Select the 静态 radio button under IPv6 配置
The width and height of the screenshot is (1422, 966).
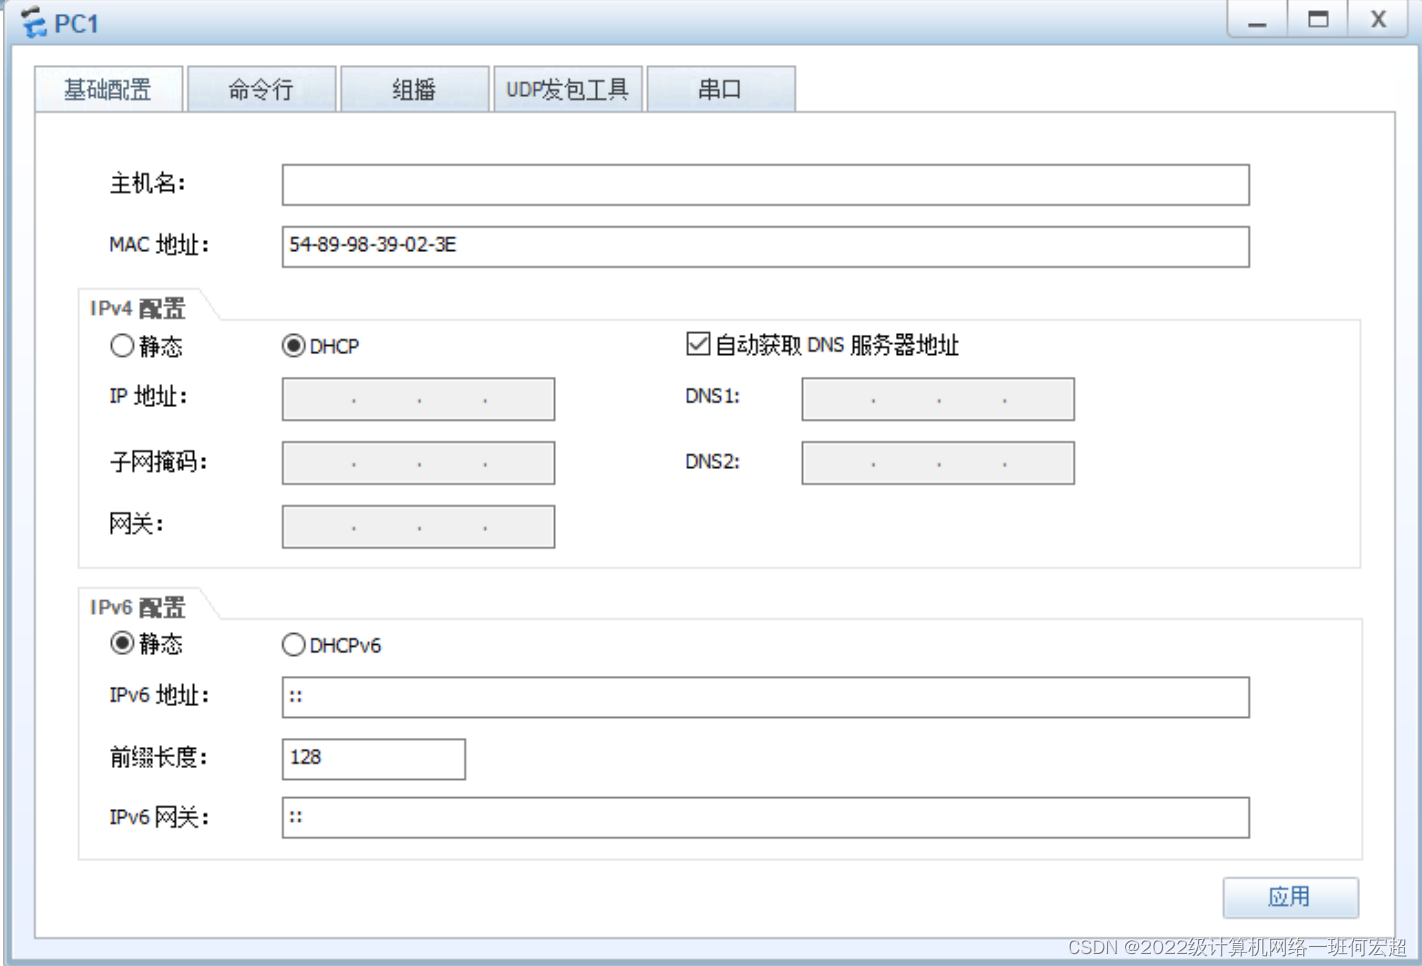(x=122, y=645)
